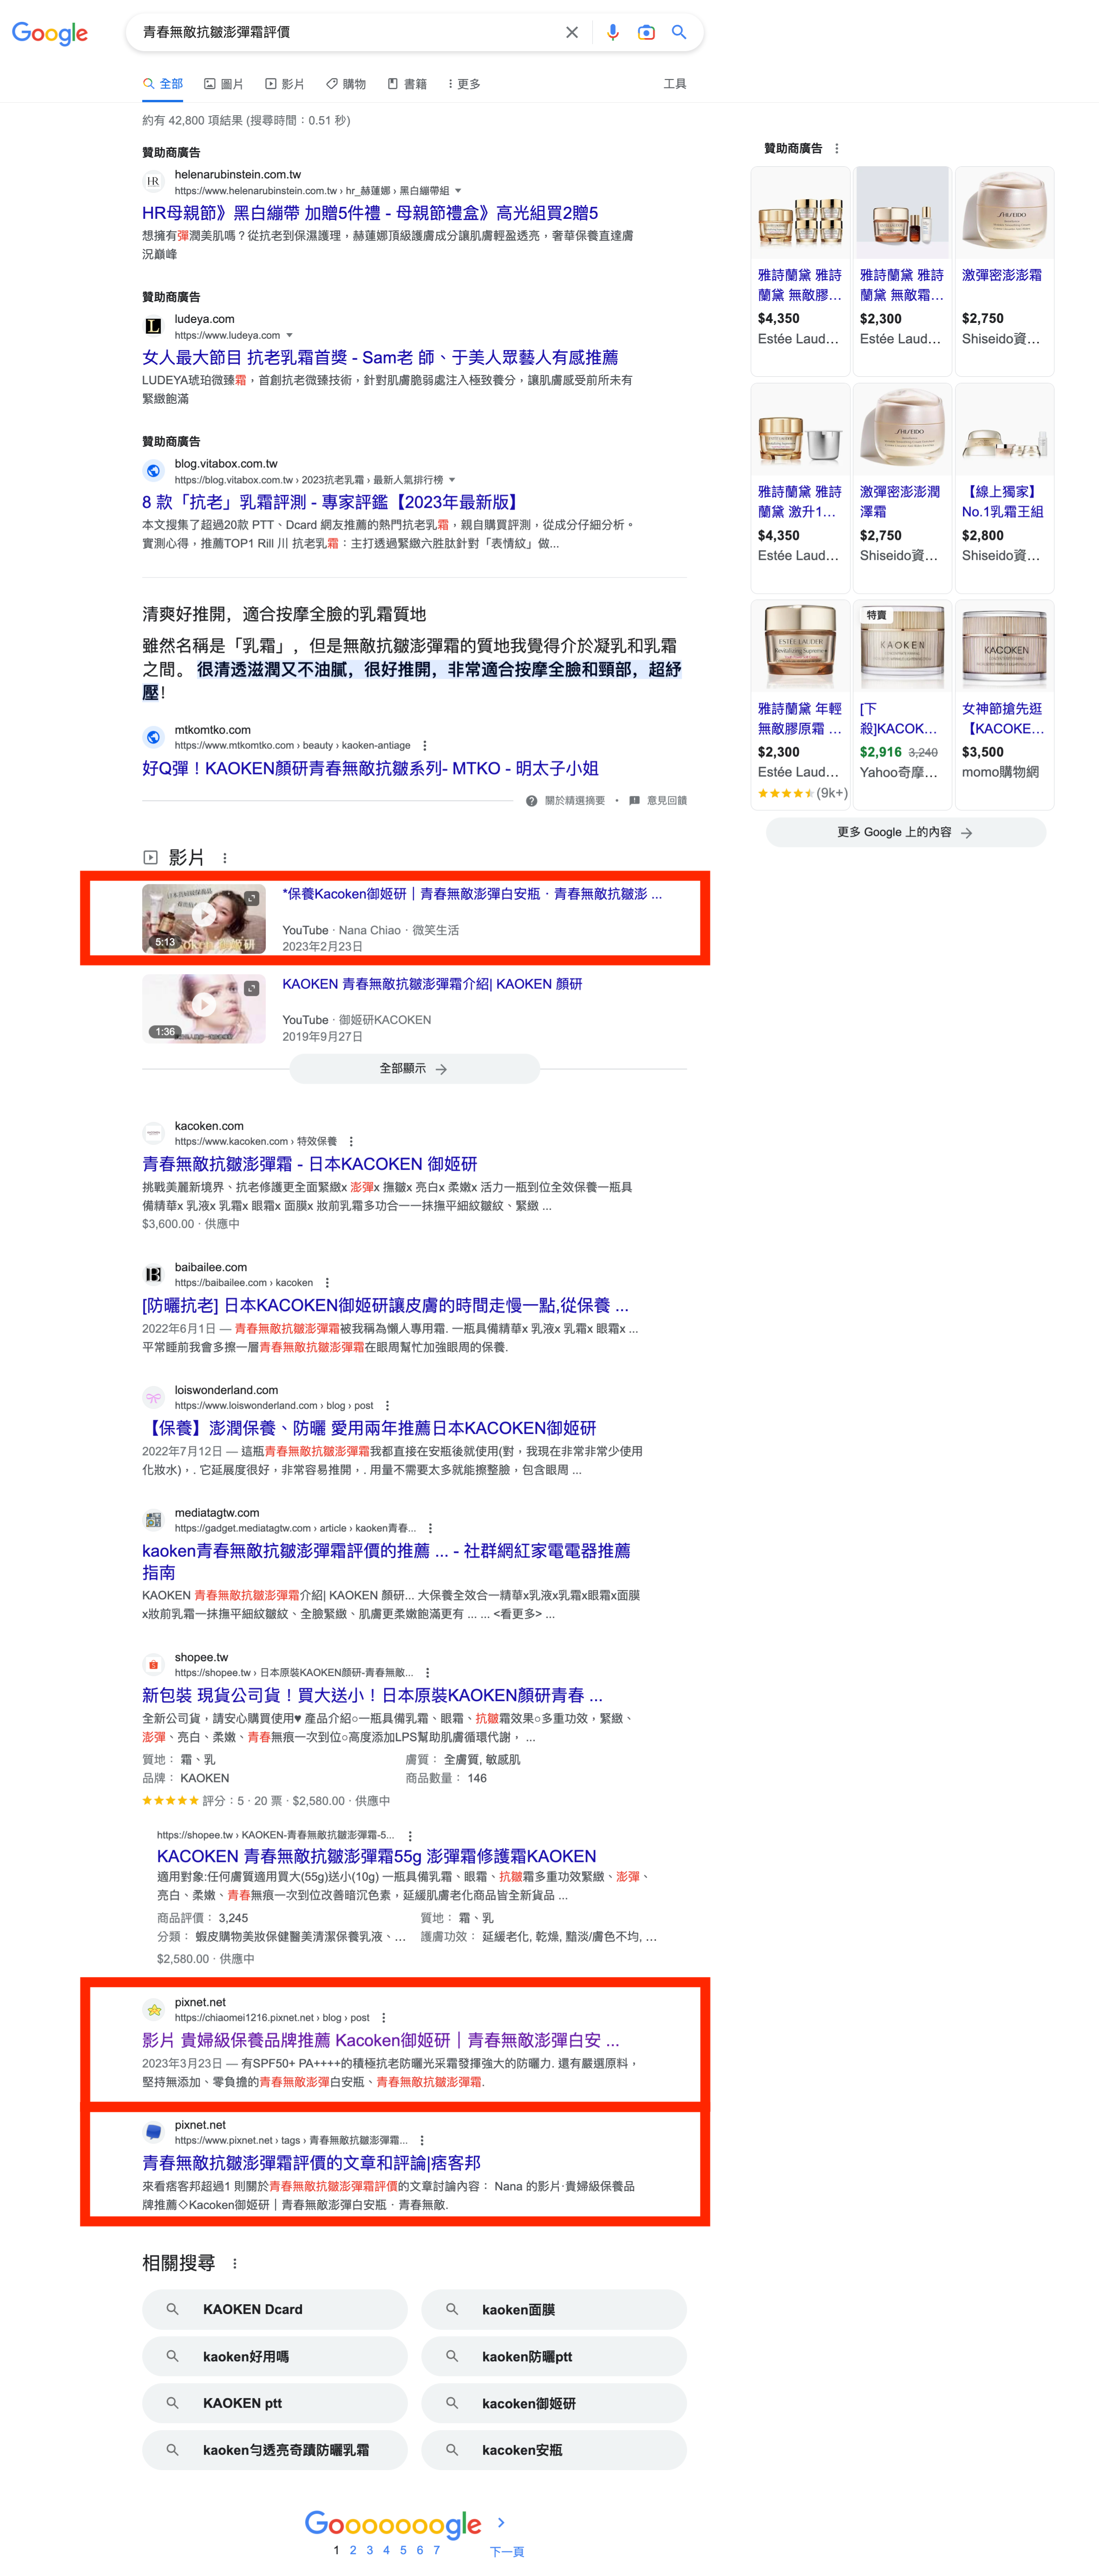
Task: Open [防曬抗老] 日本KACOKEN御姬研 baibailee link
Action: (385, 1305)
